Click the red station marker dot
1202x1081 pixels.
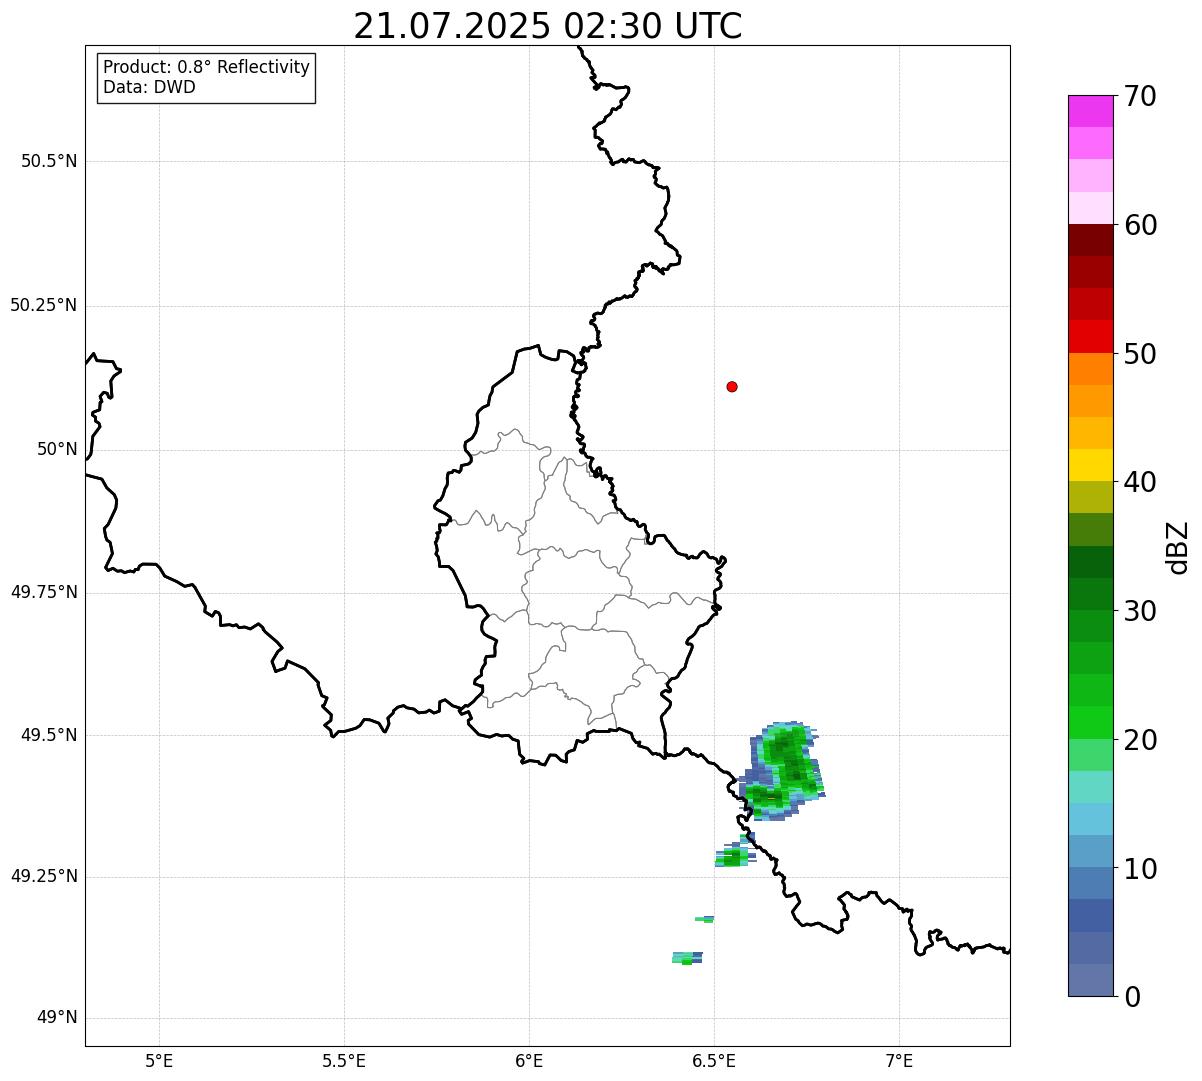coord(732,386)
